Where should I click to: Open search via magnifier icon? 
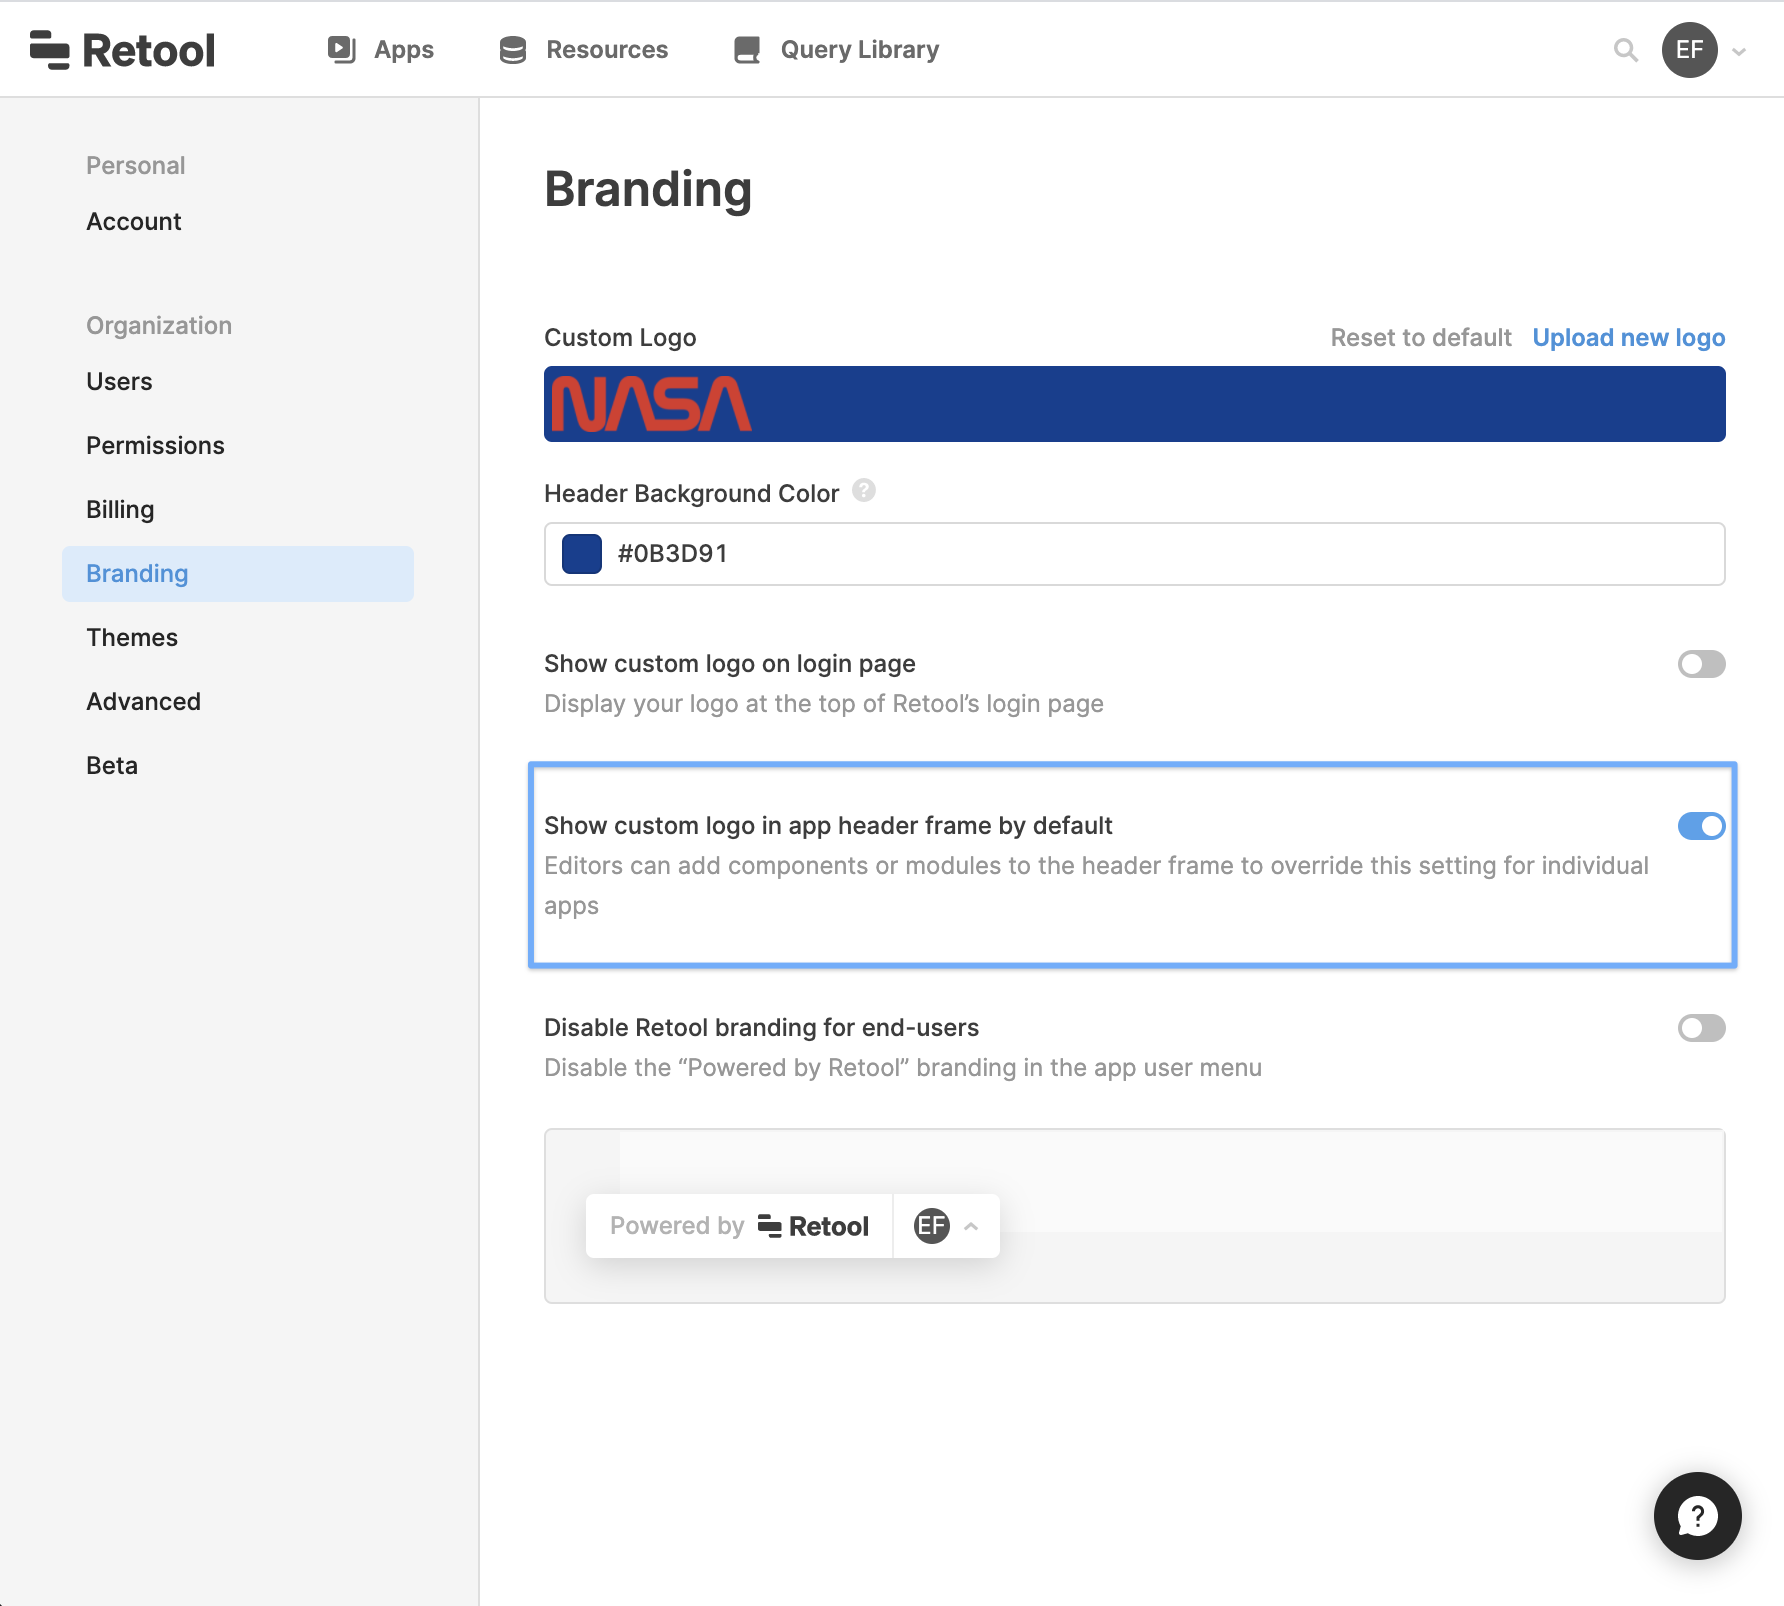click(x=1626, y=50)
